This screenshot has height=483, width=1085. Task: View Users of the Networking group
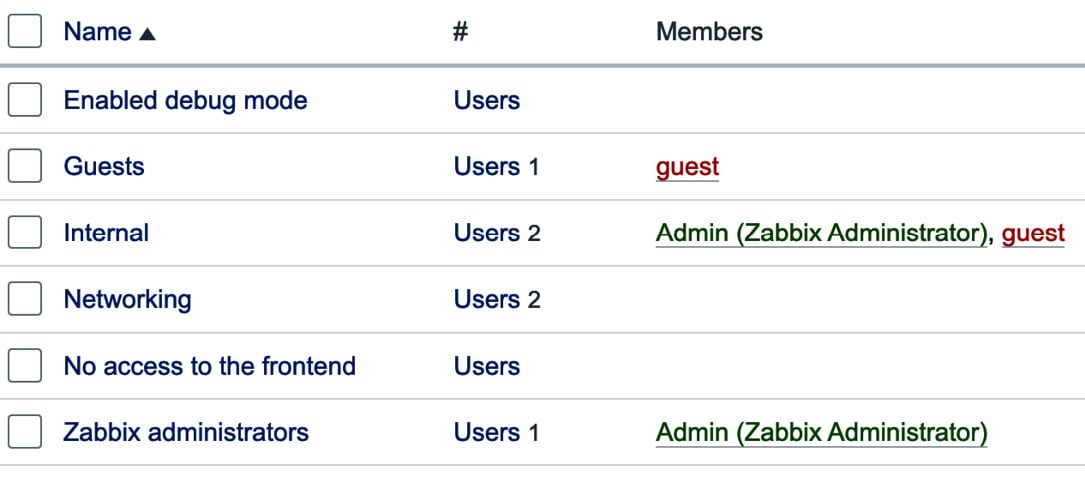click(x=486, y=300)
